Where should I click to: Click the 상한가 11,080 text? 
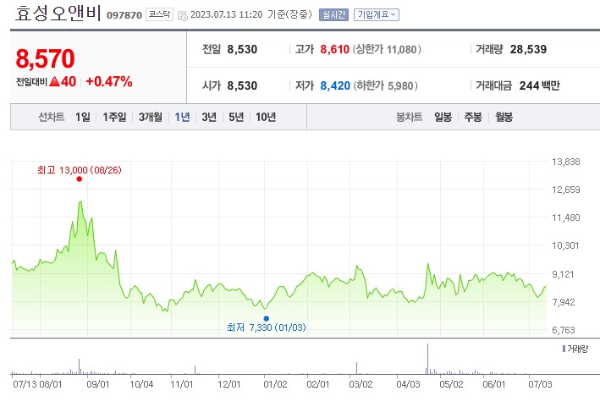387,49
